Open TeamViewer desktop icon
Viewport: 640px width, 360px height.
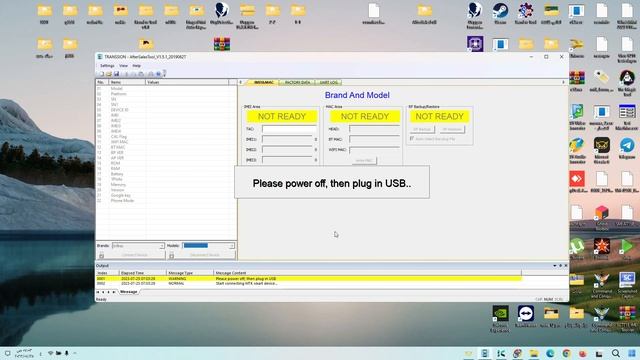point(526,316)
